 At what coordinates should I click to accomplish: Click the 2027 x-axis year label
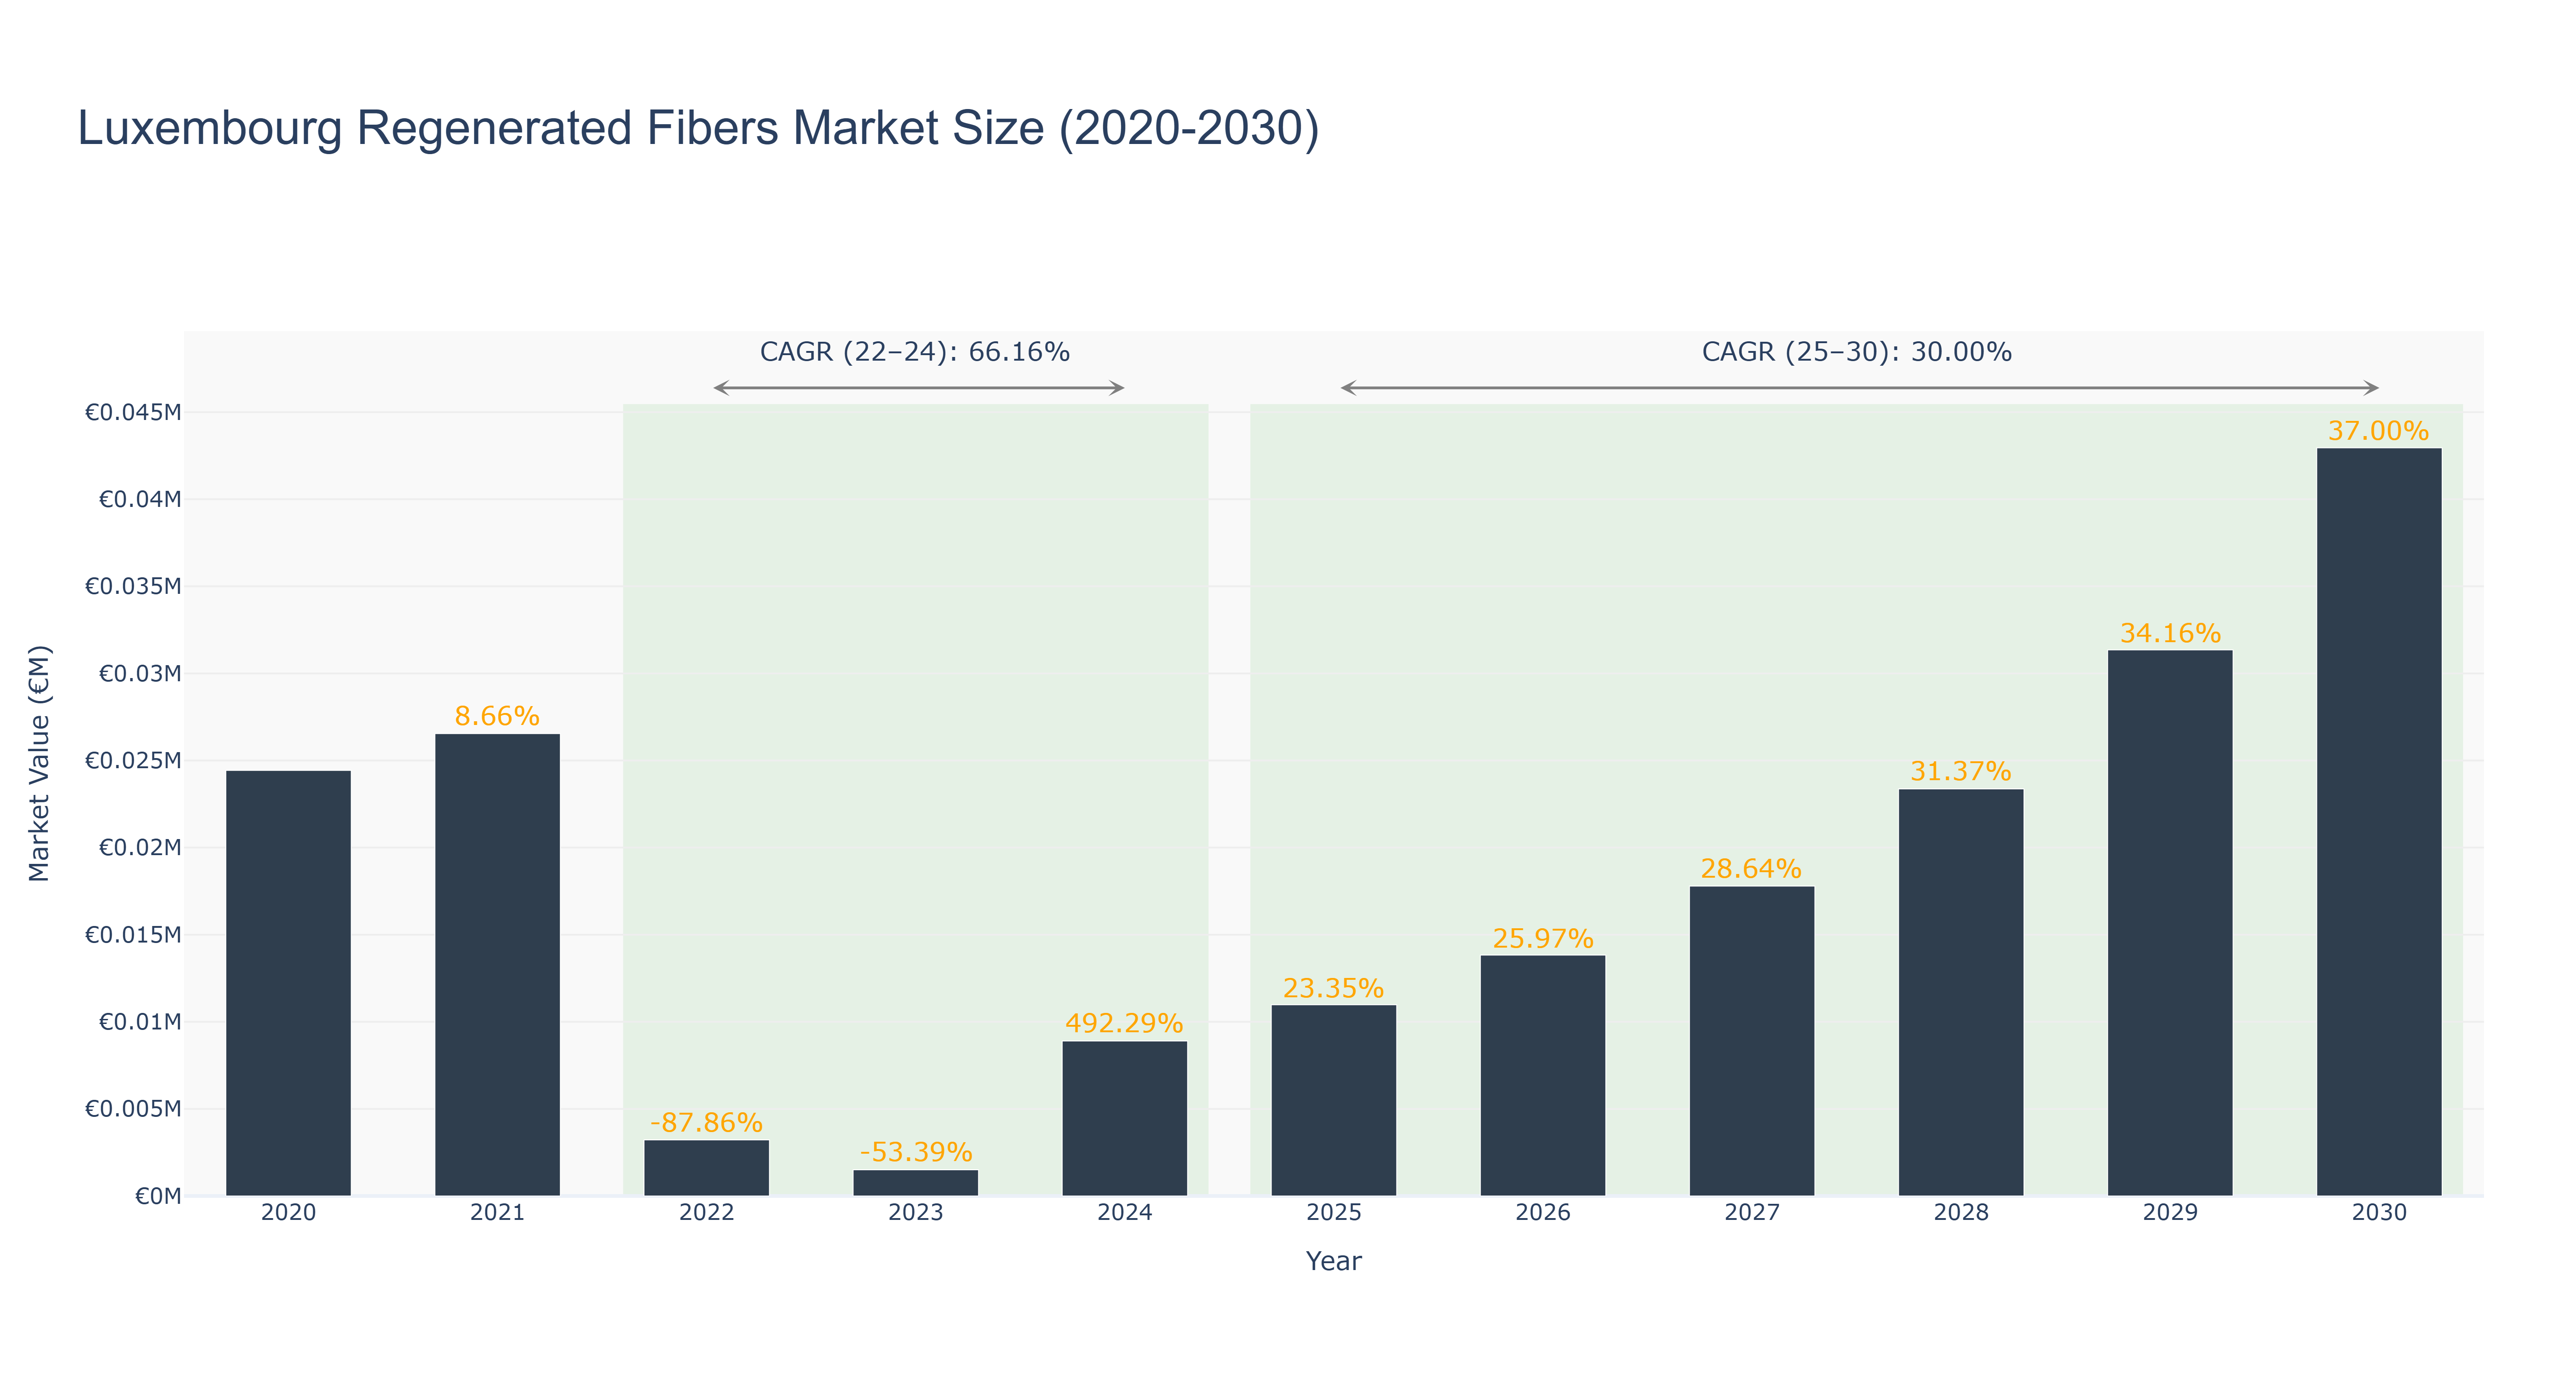[x=1751, y=1213]
